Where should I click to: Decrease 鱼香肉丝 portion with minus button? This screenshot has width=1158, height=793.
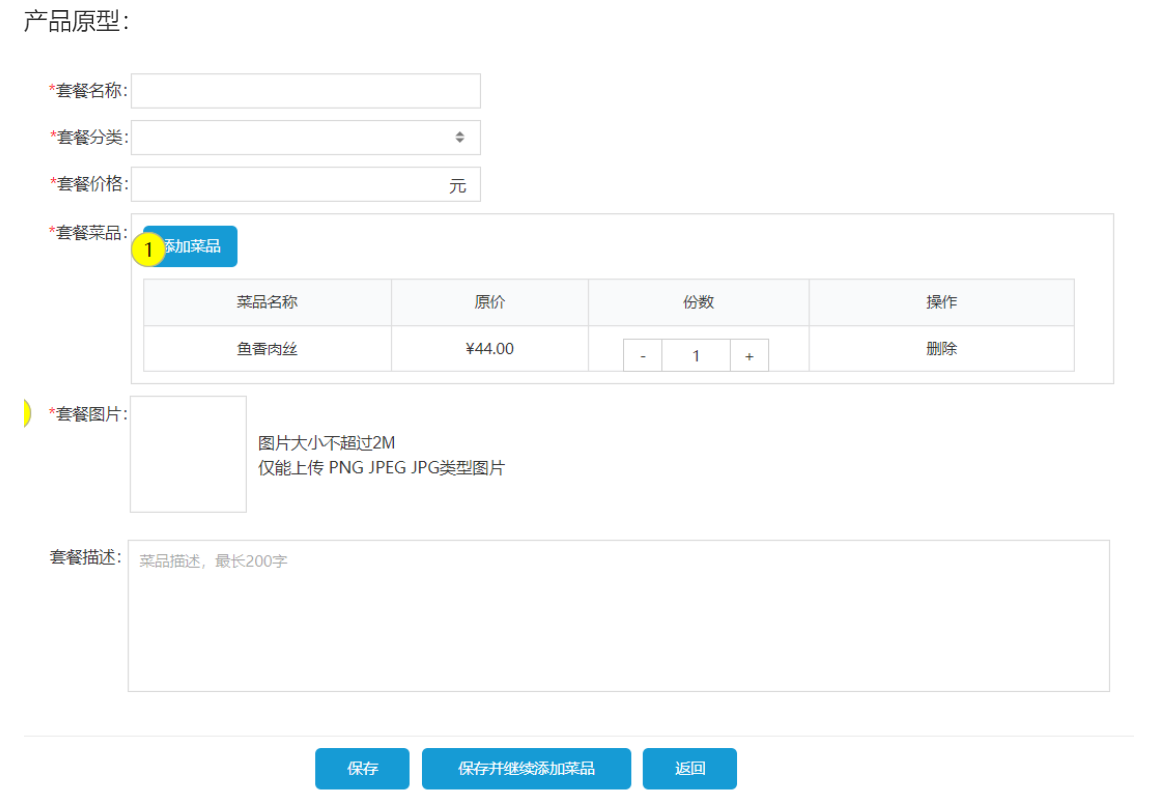pos(643,356)
